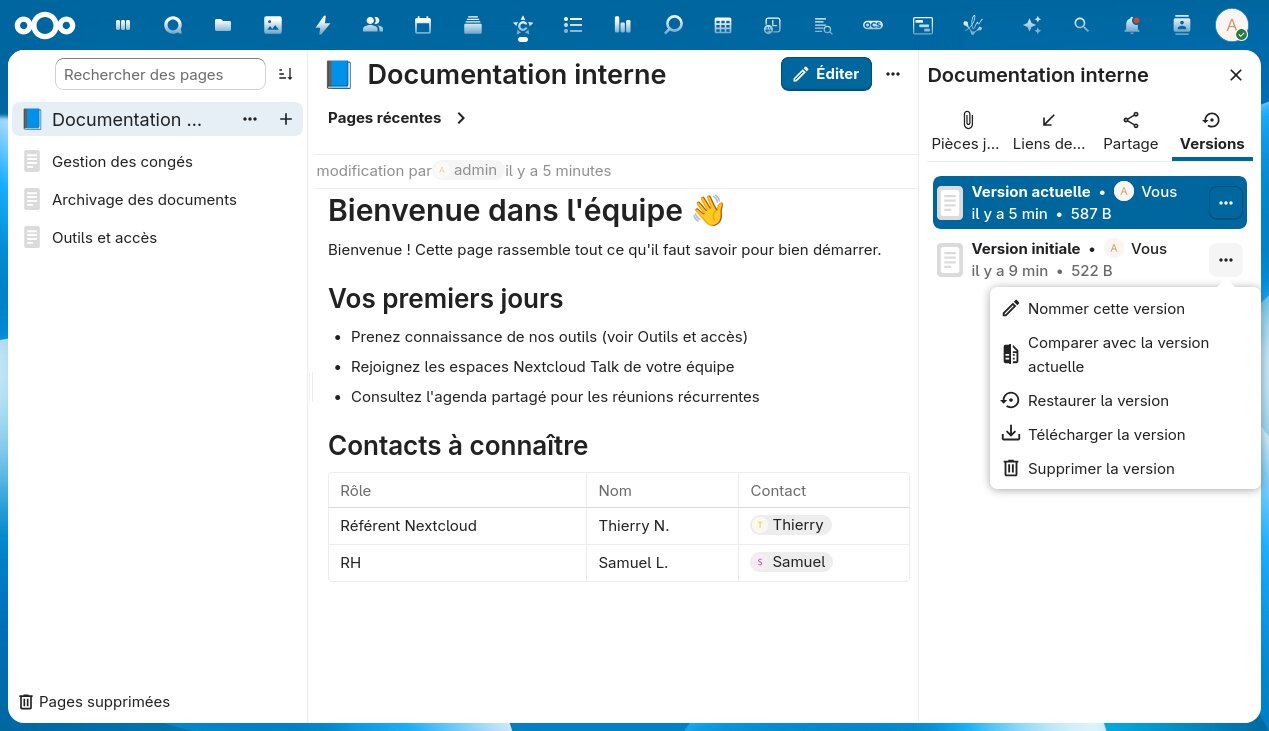Switch to the Partage tab
This screenshot has height=731, width=1269.
click(x=1130, y=131)
